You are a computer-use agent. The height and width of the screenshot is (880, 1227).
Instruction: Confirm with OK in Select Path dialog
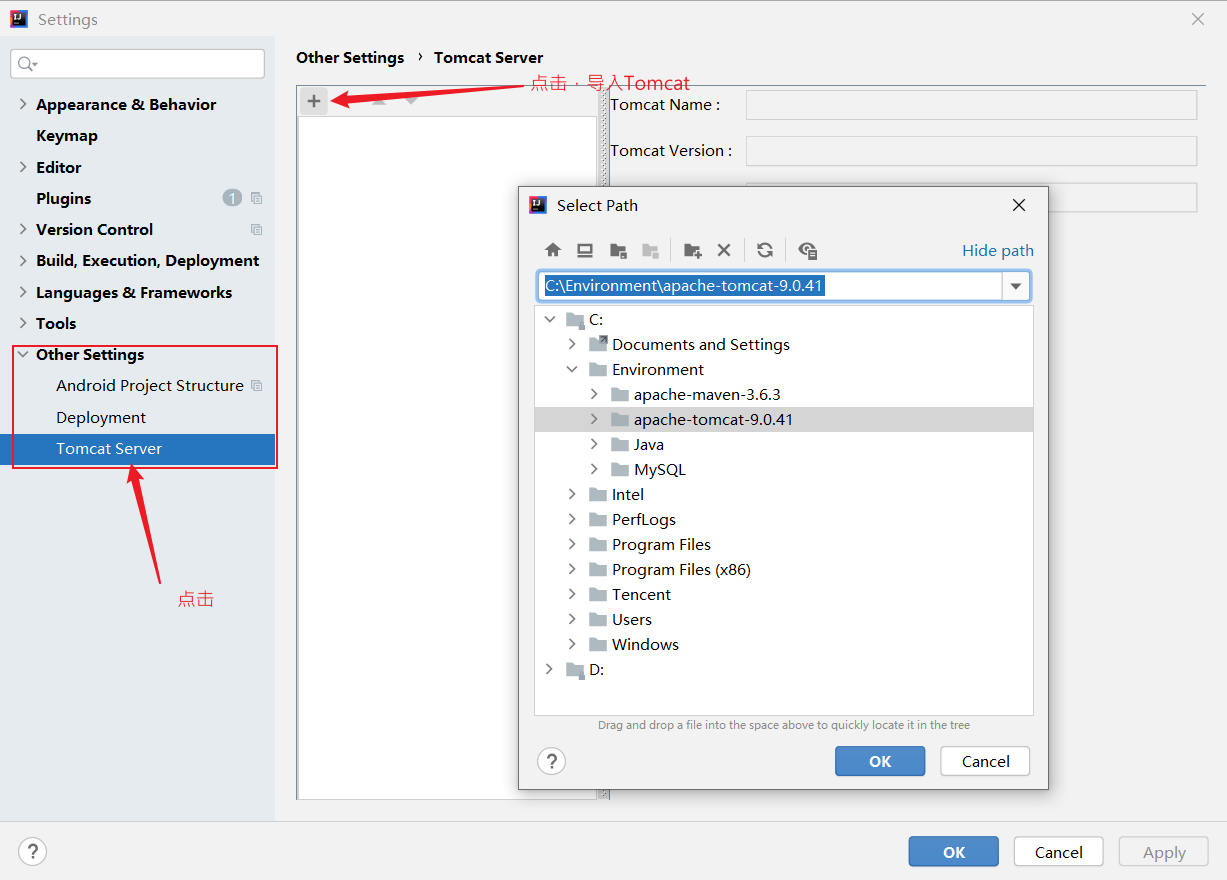[879, 761]
